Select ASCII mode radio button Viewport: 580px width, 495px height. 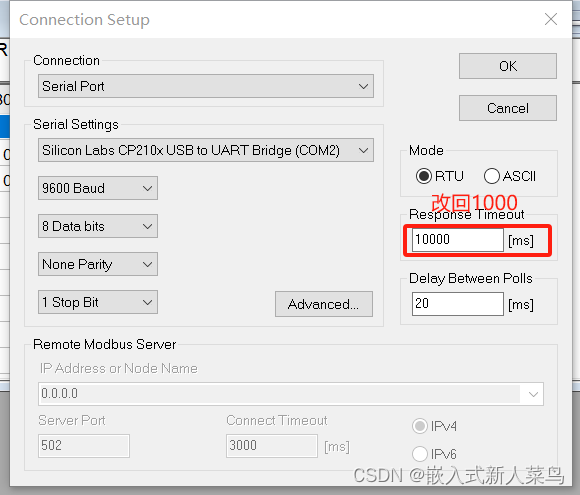click(x=492, y=176)
